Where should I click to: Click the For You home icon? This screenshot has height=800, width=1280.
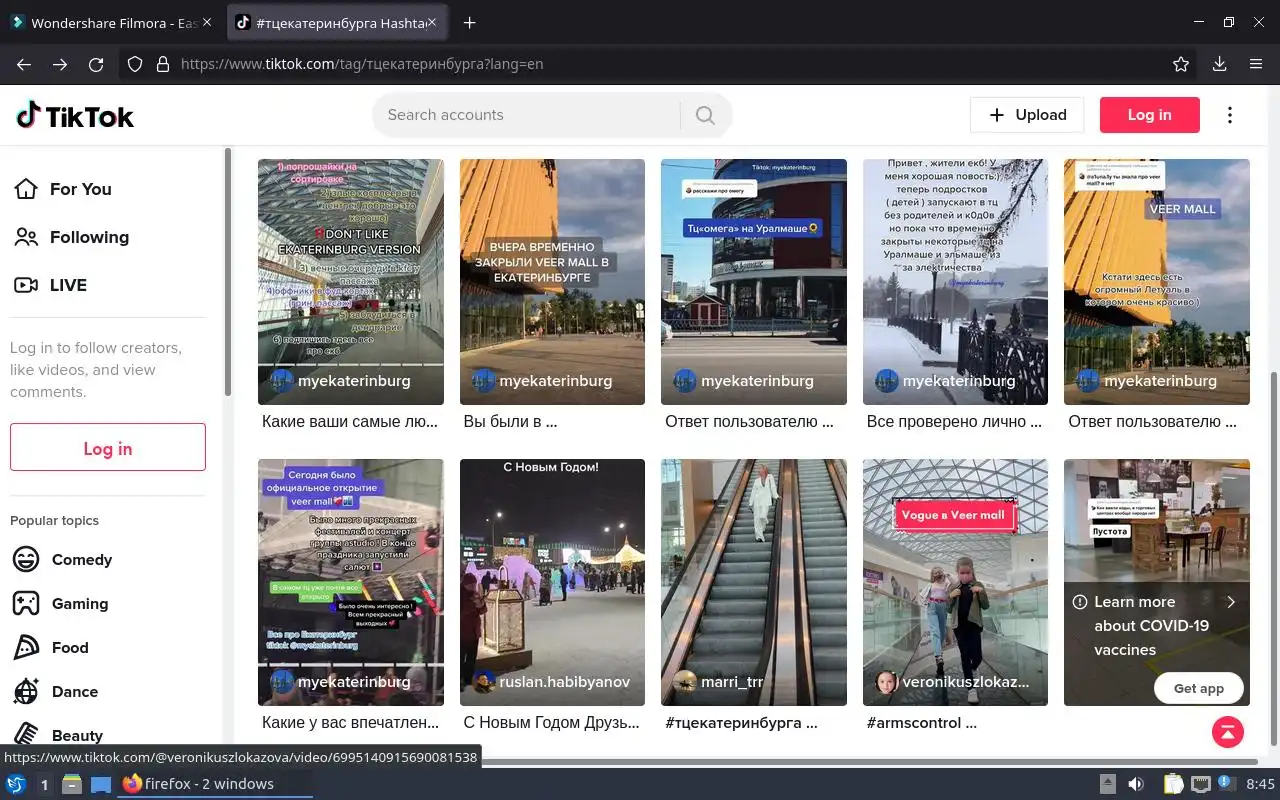pos(26,189)
